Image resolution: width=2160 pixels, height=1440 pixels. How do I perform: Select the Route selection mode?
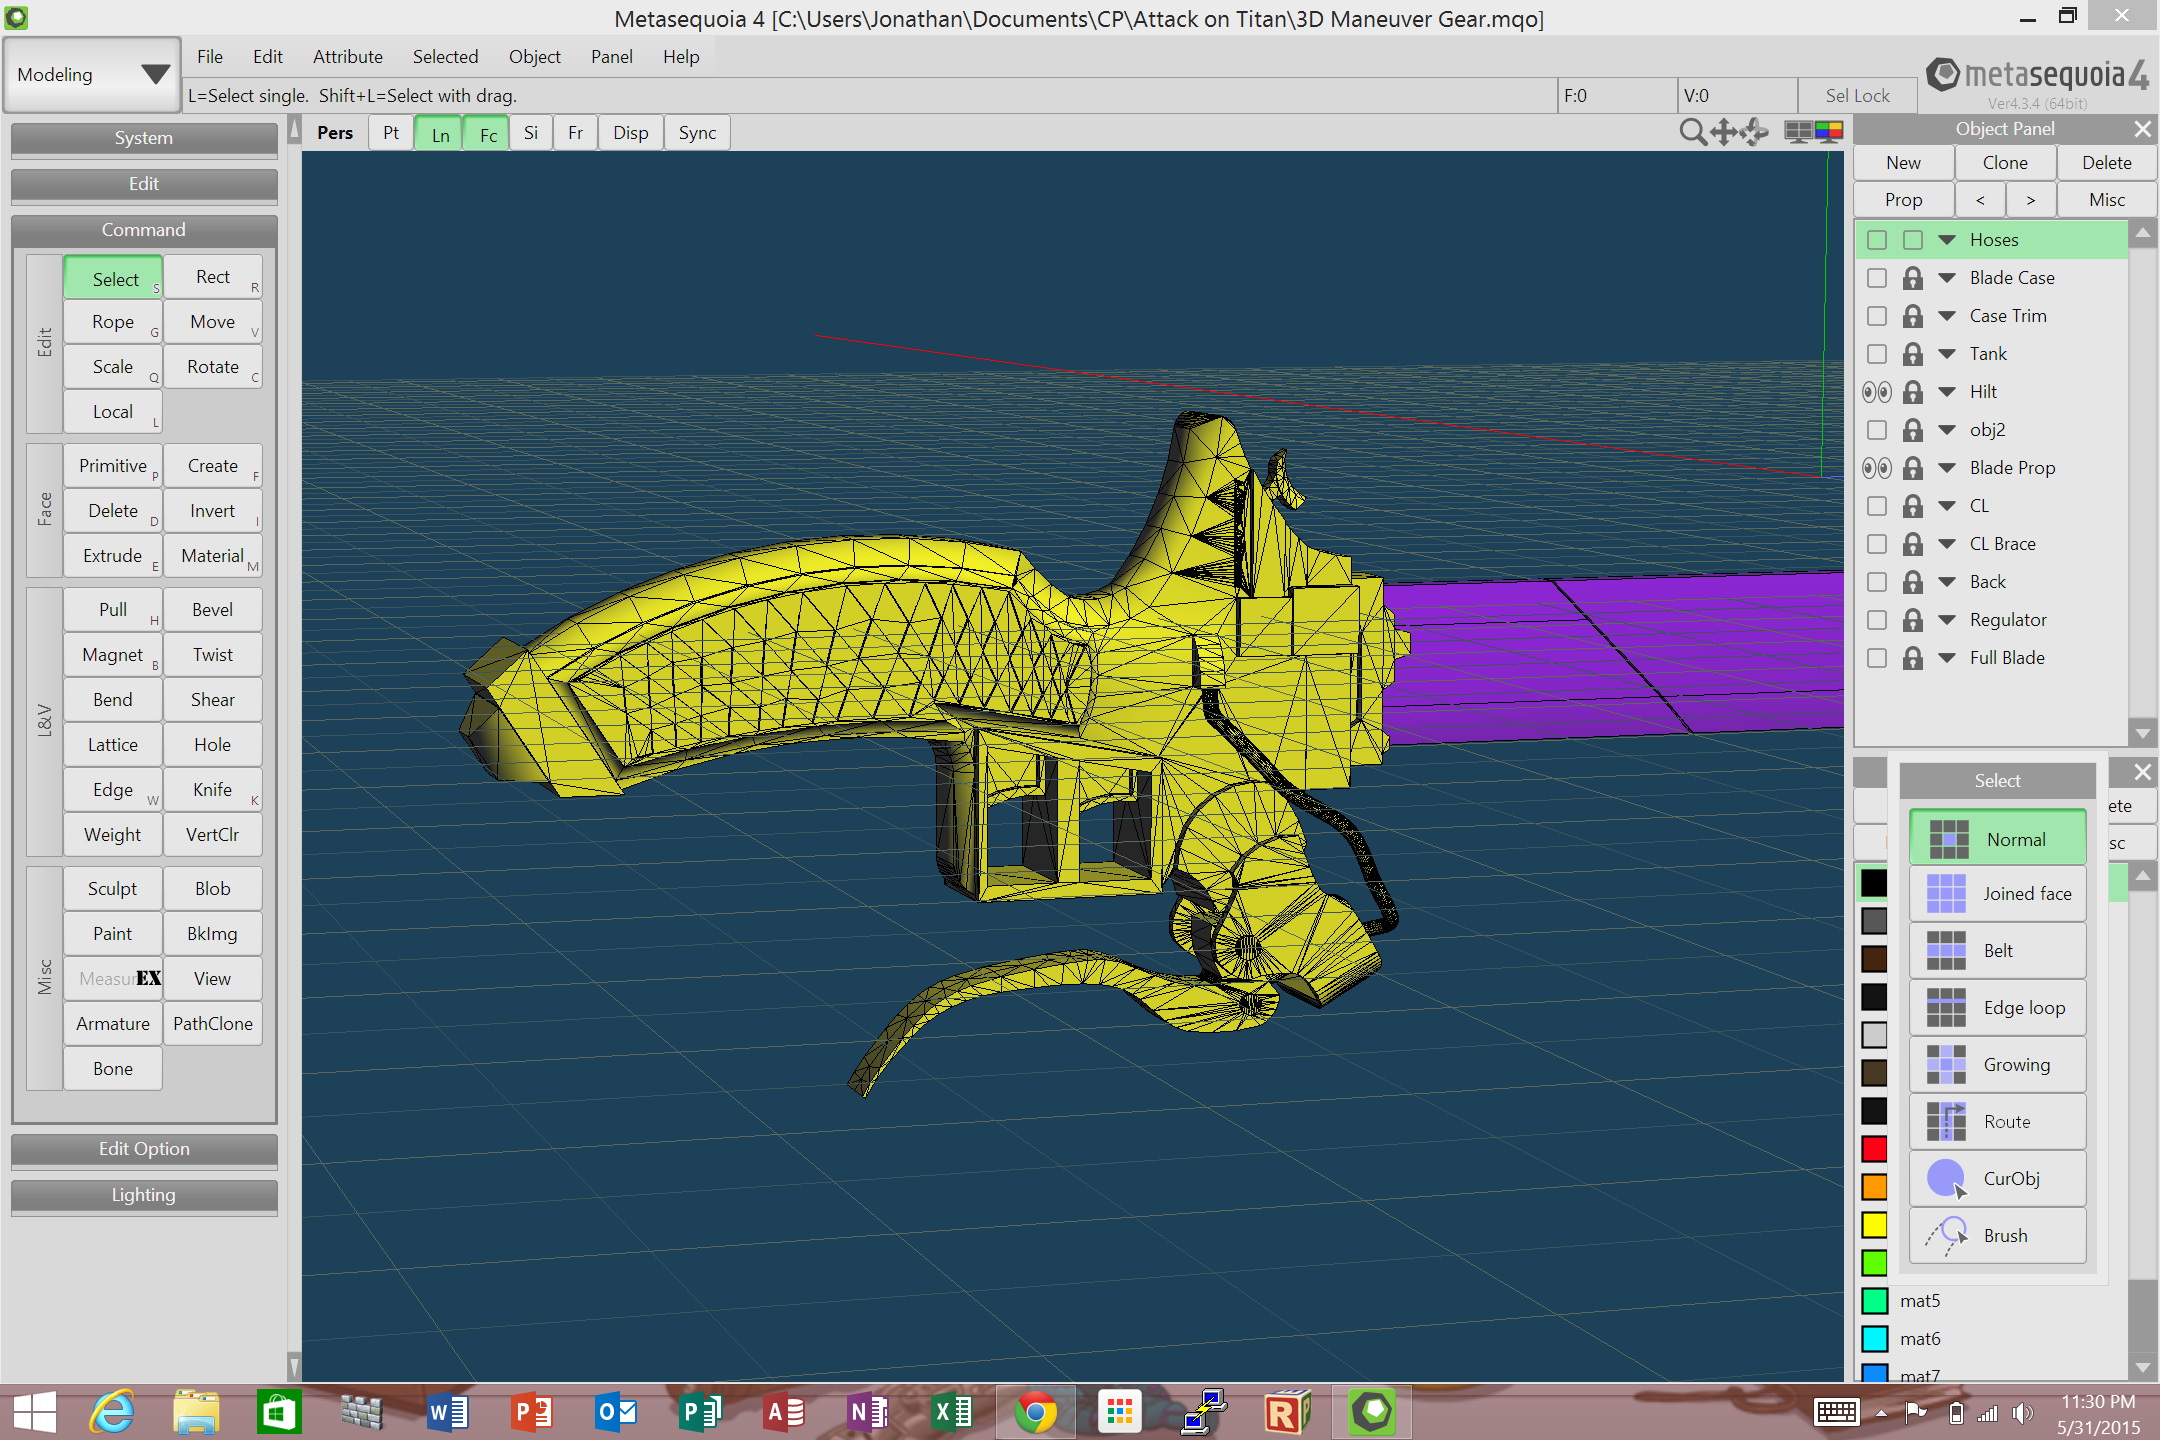coord(1997,1122)
